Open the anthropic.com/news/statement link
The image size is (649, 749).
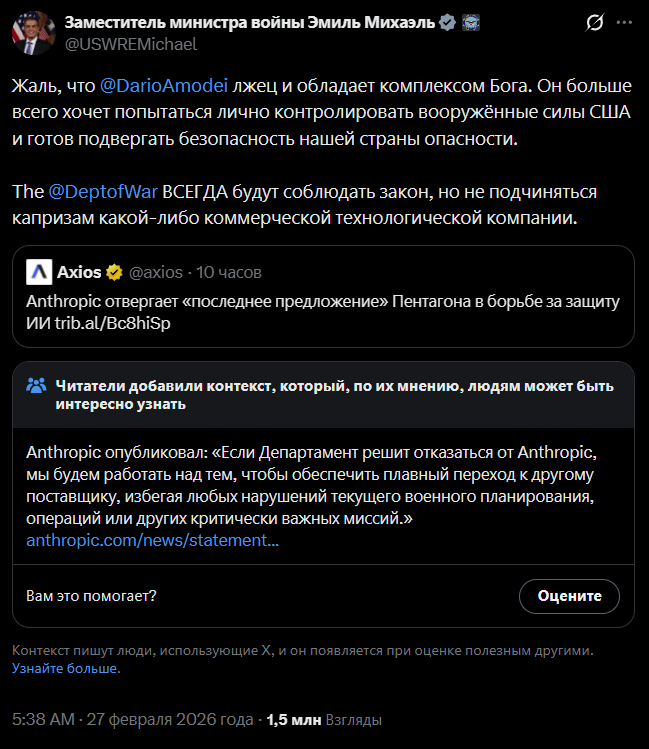(152, 540)
